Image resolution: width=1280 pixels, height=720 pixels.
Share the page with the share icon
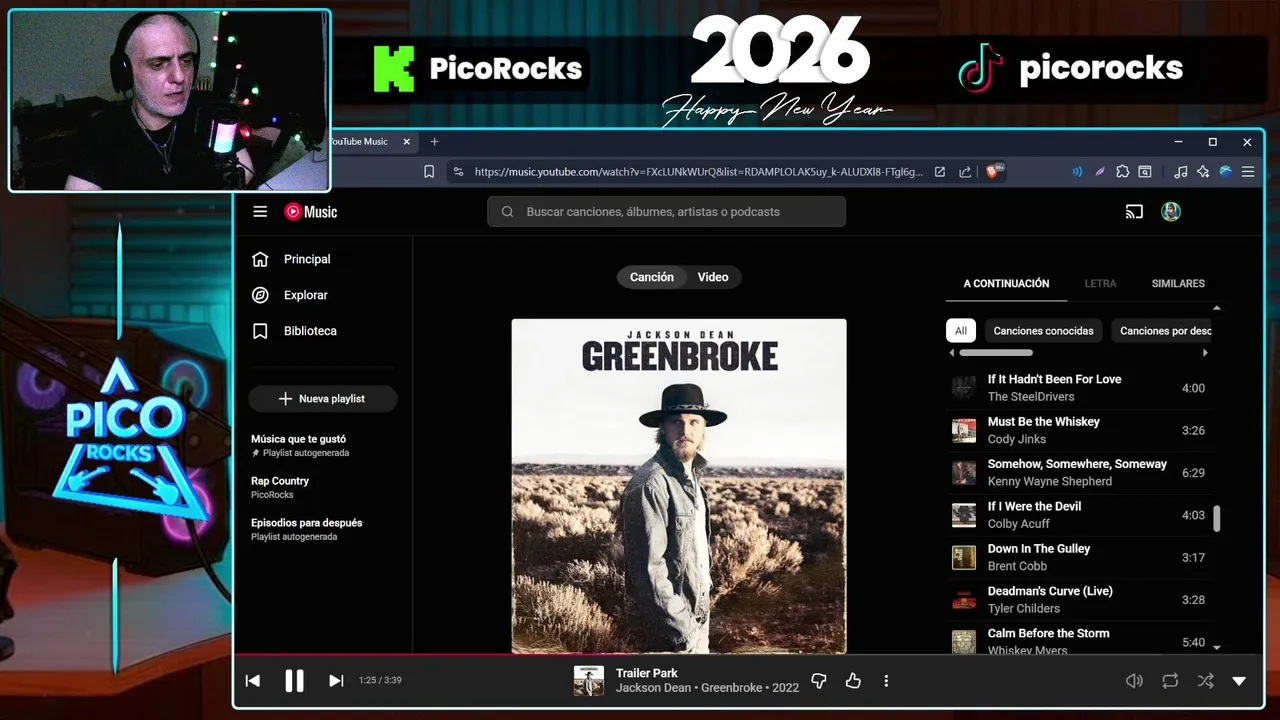[x=965, y=172]
